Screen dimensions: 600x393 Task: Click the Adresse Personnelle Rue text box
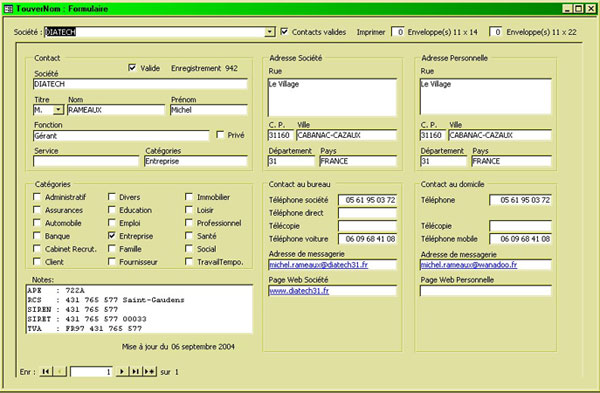486,96
